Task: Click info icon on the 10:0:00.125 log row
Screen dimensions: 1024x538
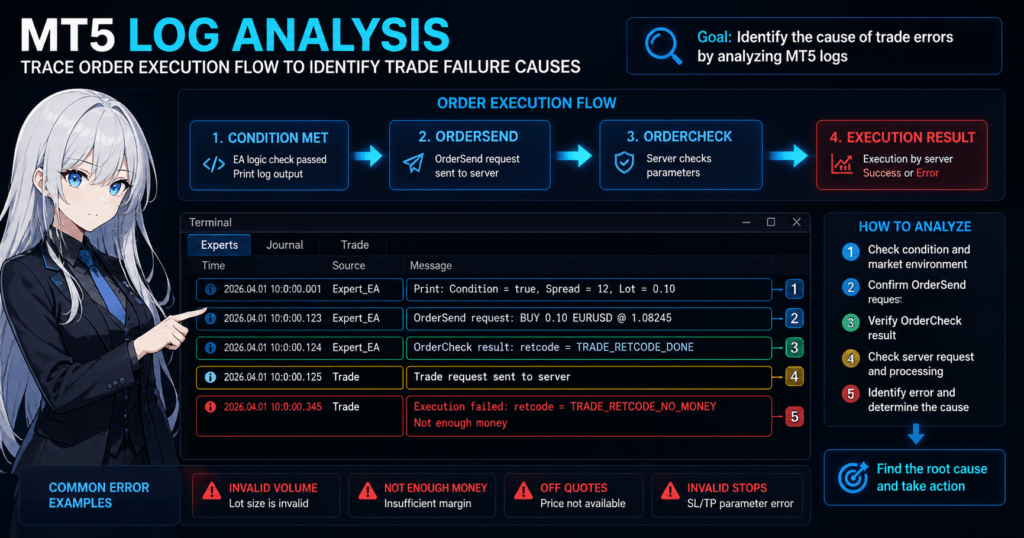Action: tap(210, 377)
